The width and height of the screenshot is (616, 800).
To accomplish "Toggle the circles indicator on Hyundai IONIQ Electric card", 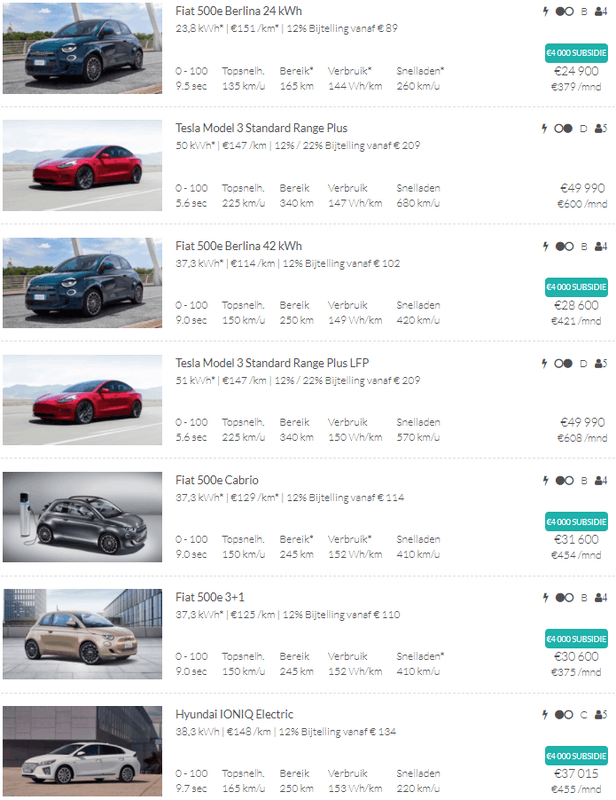I will (x=565, y=714).
